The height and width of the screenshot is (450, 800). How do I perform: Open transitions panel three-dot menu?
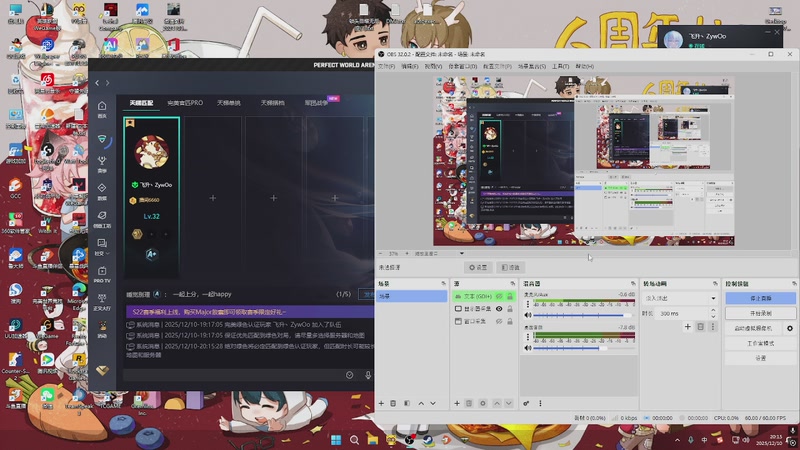[x=713, y=327]
